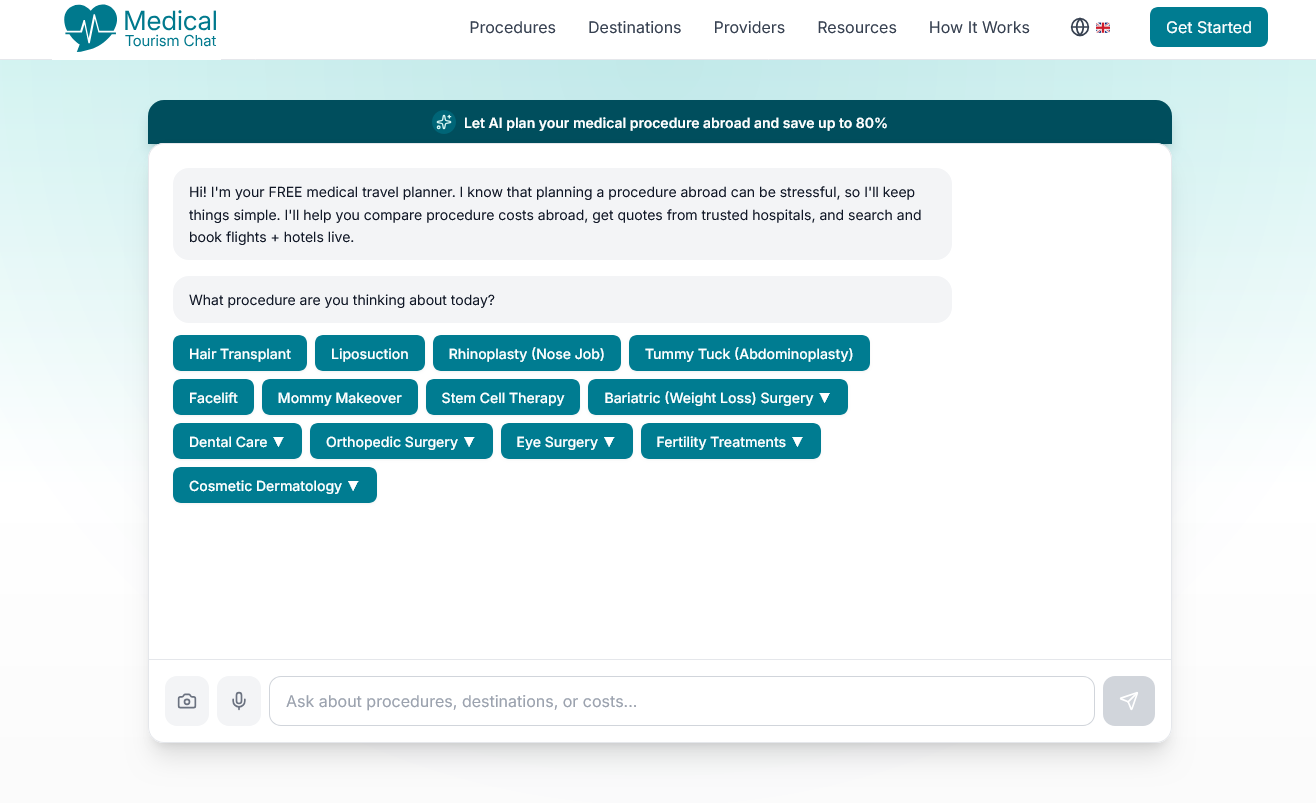Open the Procedures menu

(x=512, y=27)
